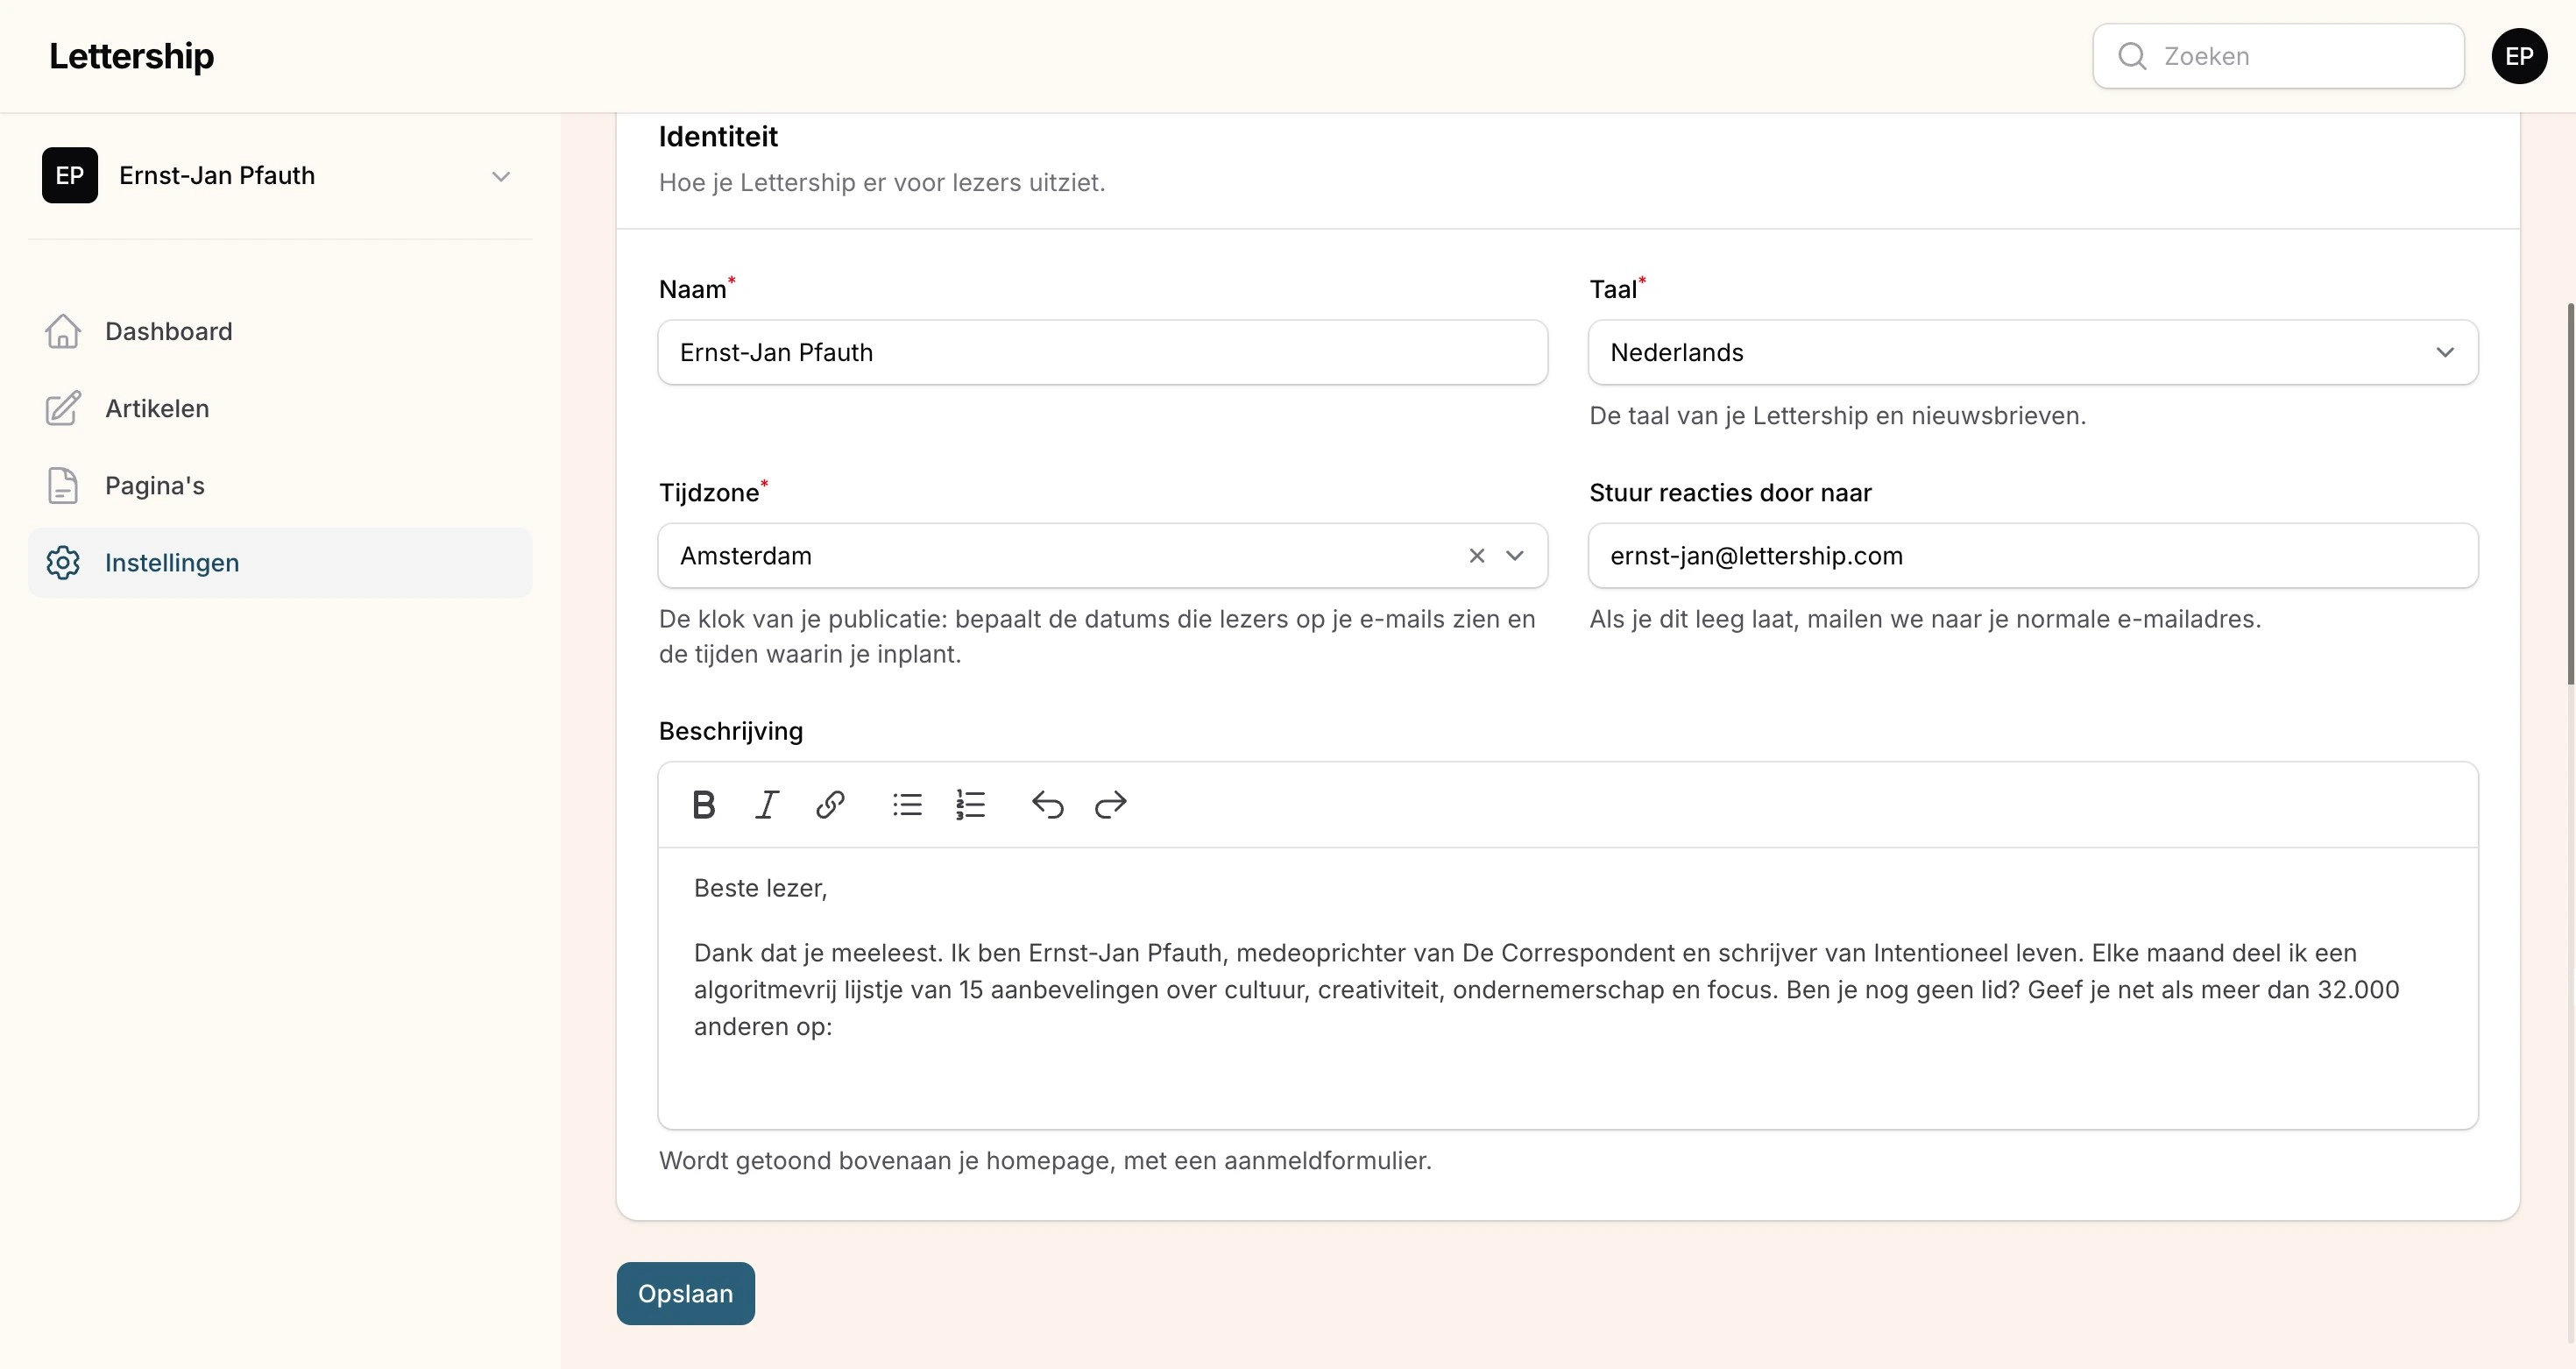The height and width of the screenshot is (1369, 2576).
Task: Focus the Naam input field
Action: click(x=1103, y=352)
